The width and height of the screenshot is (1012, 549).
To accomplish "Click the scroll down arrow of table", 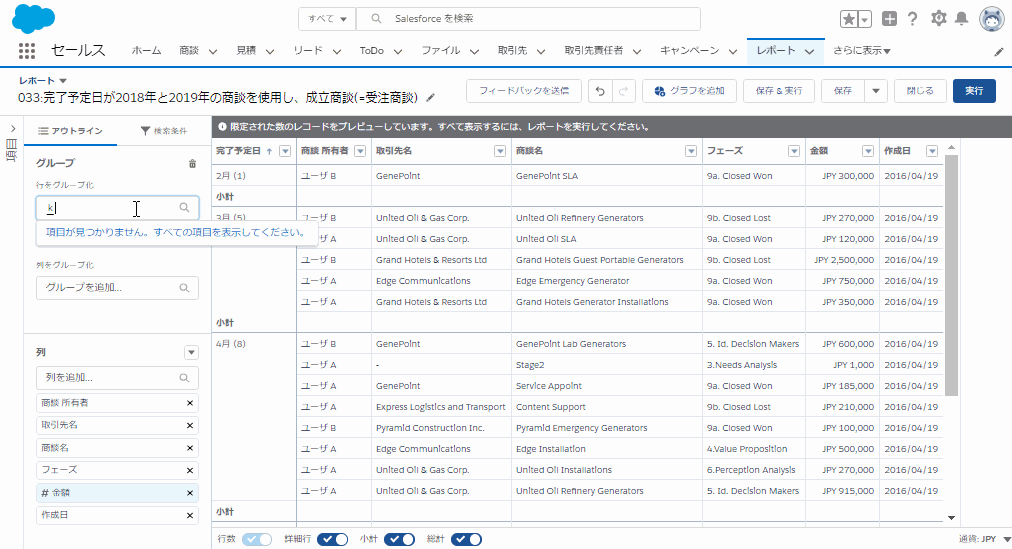I will (x=951, y=518).
